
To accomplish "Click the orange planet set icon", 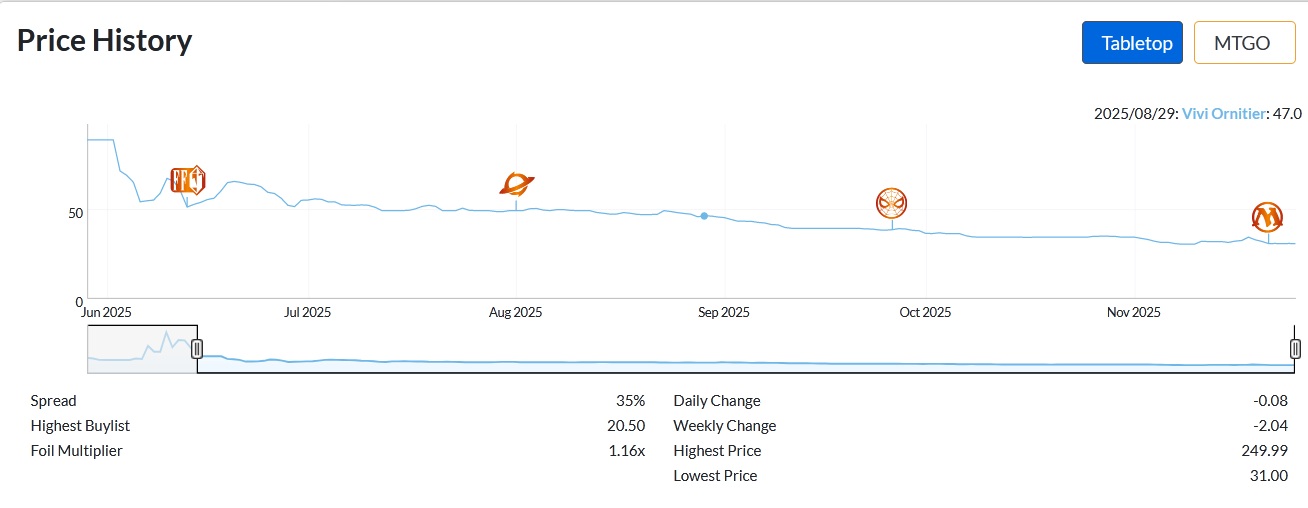I will (x=517, y=184).
